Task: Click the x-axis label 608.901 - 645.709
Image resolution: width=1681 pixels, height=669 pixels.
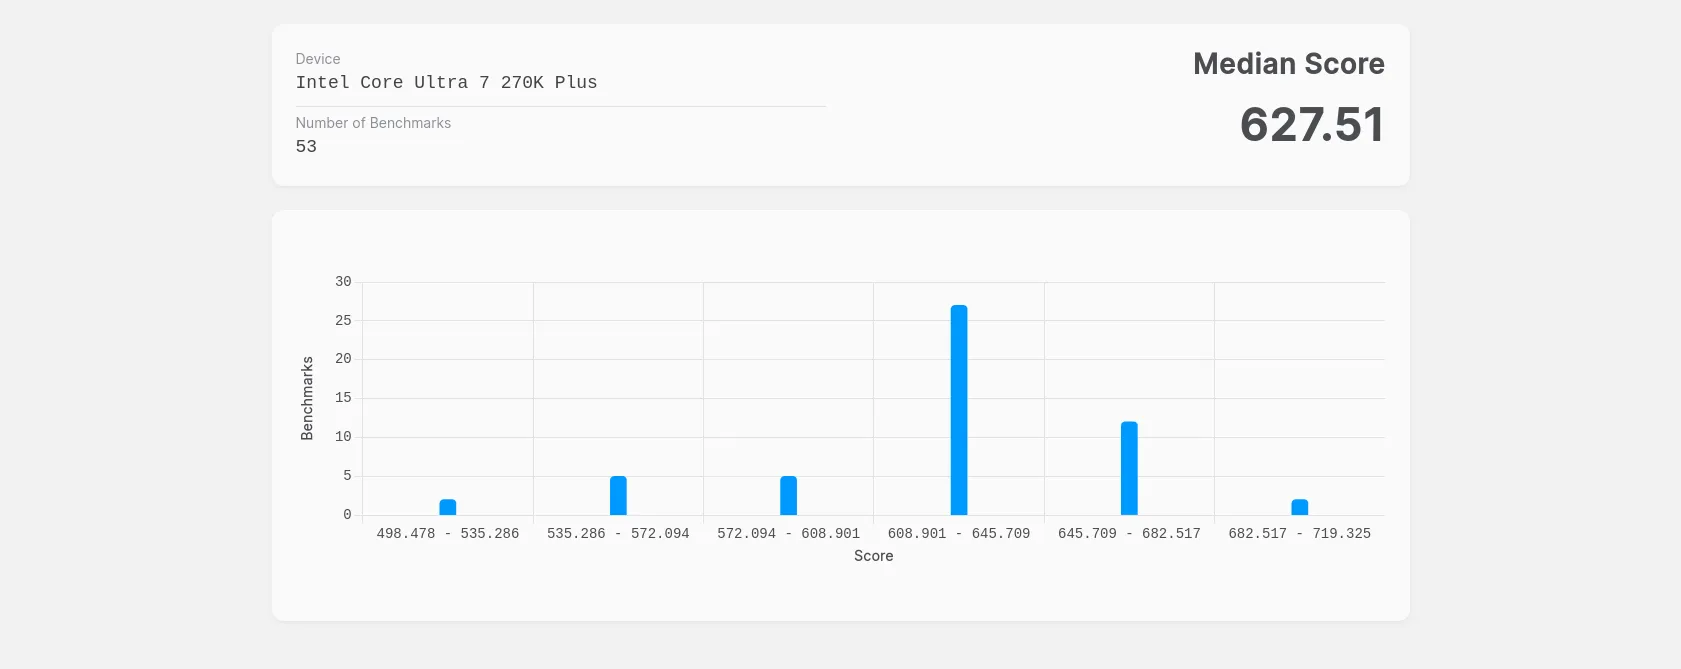Action: point(959,534)
